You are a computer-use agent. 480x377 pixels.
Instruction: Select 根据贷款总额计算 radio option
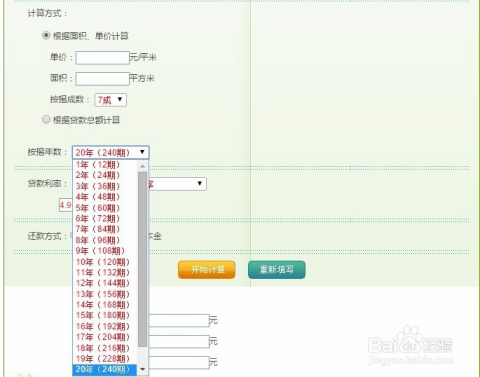coord(46,119)
